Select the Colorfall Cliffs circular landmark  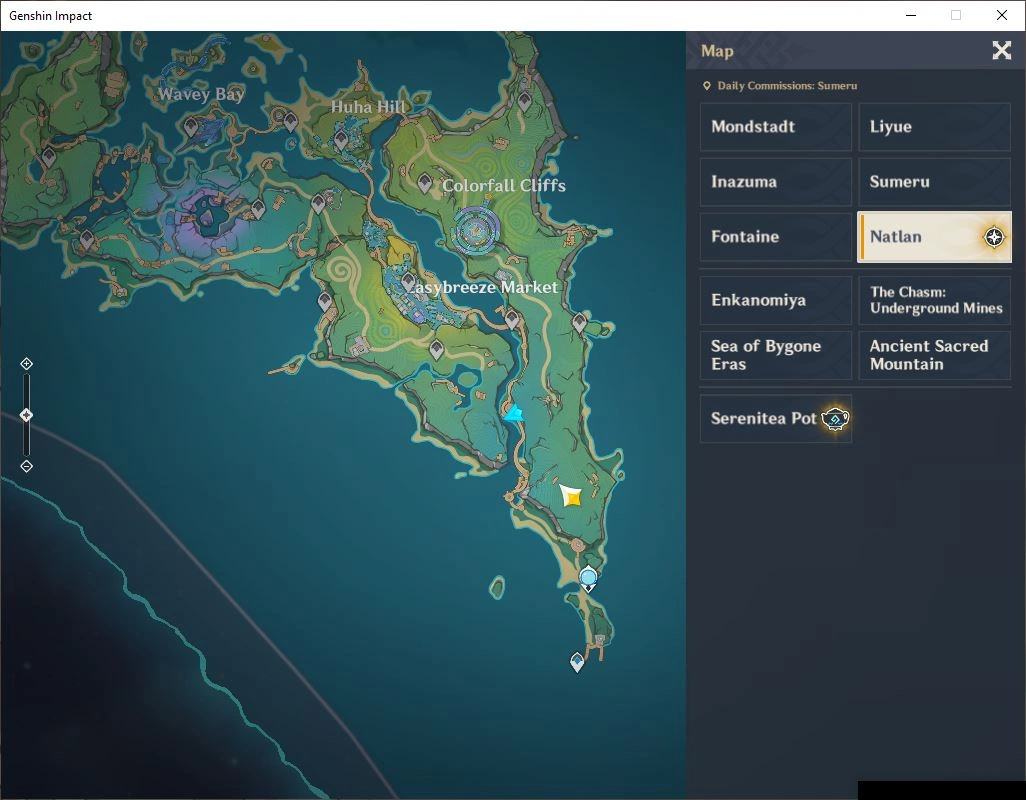pos(477,230)
